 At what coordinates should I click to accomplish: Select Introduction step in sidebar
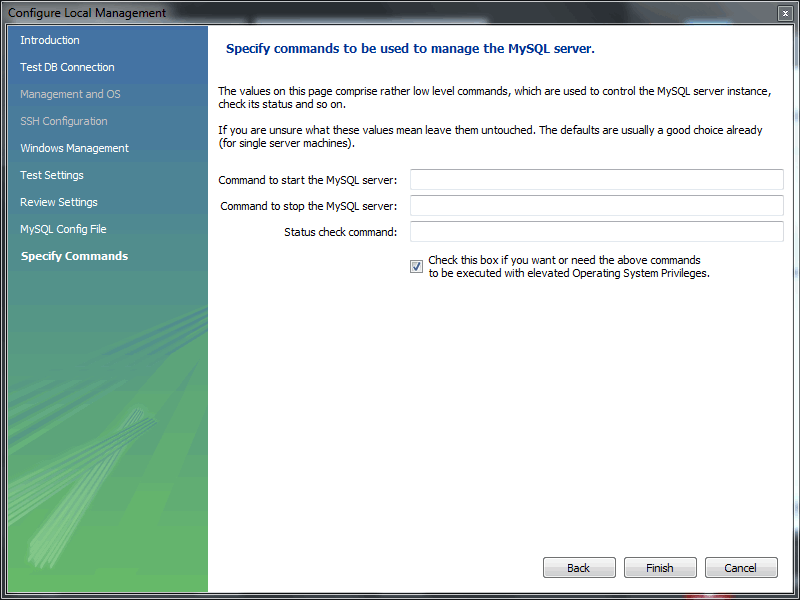pos(49,40)
